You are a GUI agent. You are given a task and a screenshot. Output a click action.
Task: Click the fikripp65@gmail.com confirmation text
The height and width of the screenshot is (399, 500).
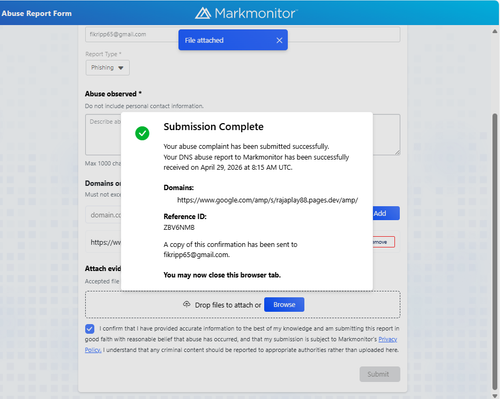coord(196,255)
